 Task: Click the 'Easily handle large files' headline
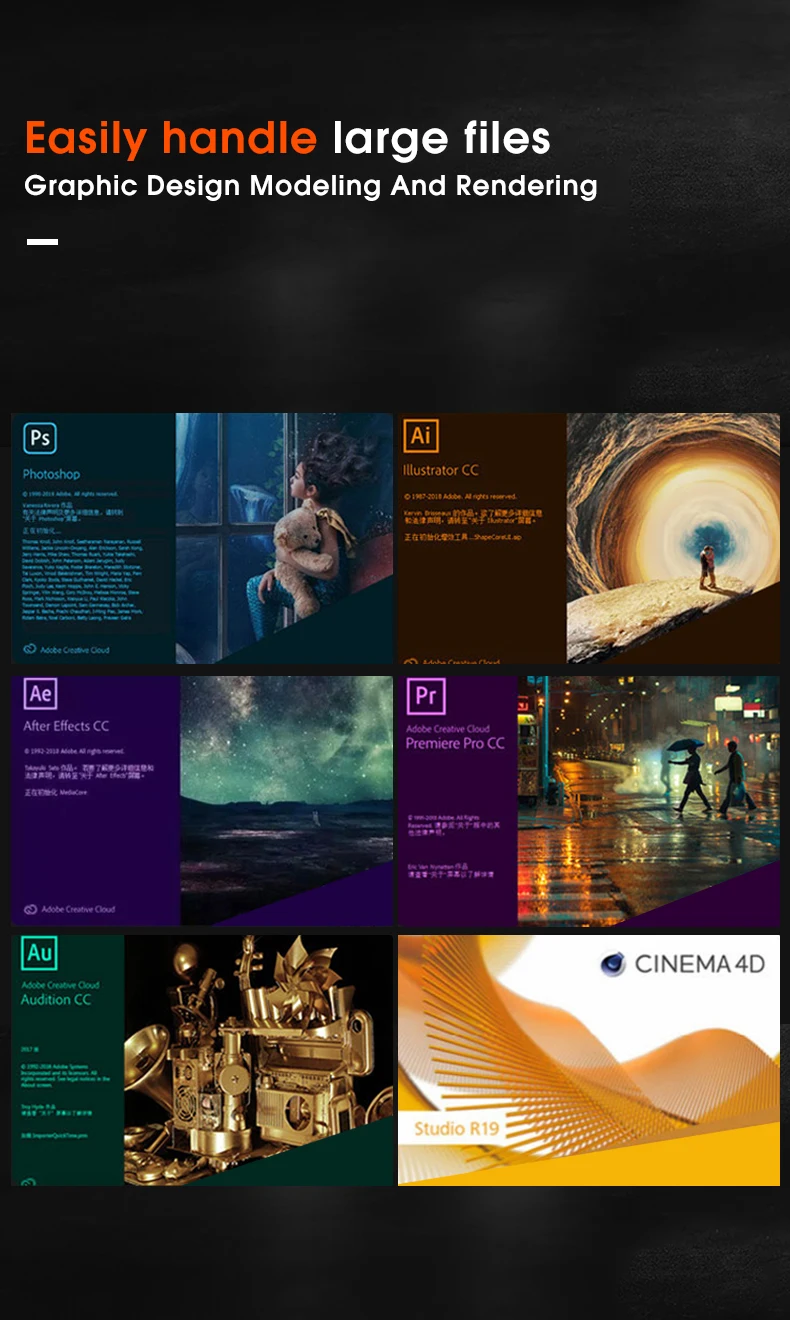tap(288, 139)
